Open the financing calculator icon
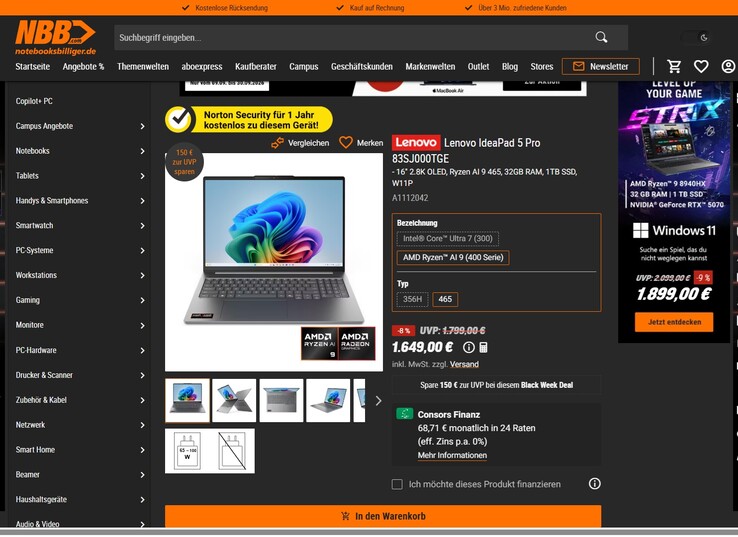This screenshot has width=738, height=537. [483, 347]
